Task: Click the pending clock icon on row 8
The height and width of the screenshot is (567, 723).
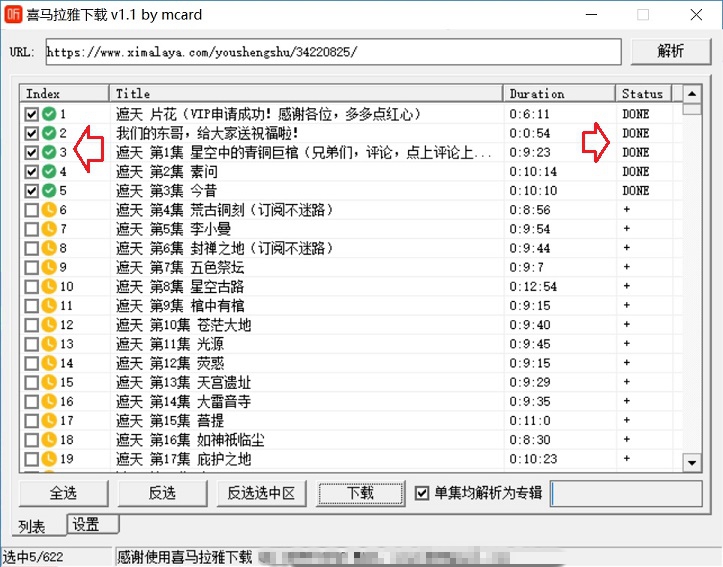Action: point(49,248)
